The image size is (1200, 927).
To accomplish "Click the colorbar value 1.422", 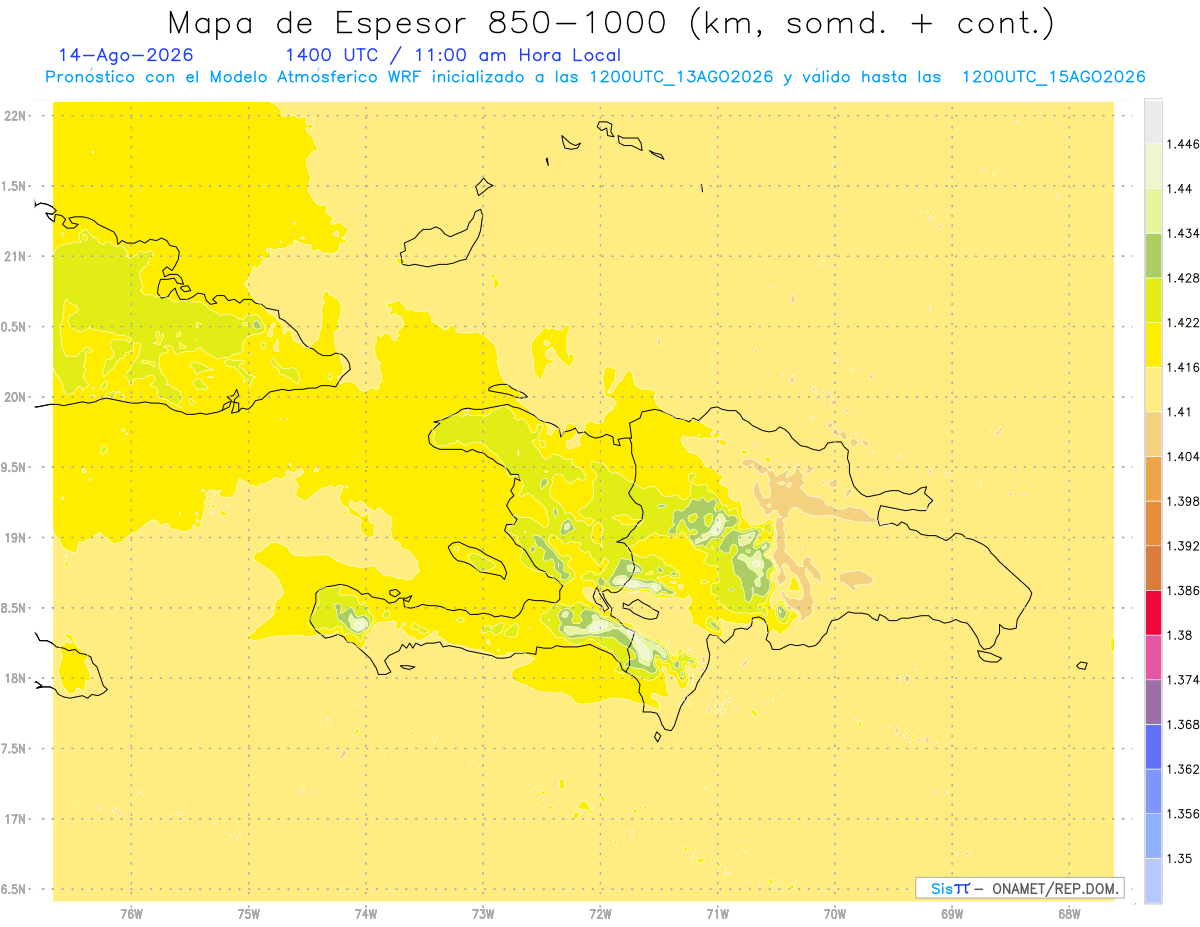I will (x=1184, y=322).
